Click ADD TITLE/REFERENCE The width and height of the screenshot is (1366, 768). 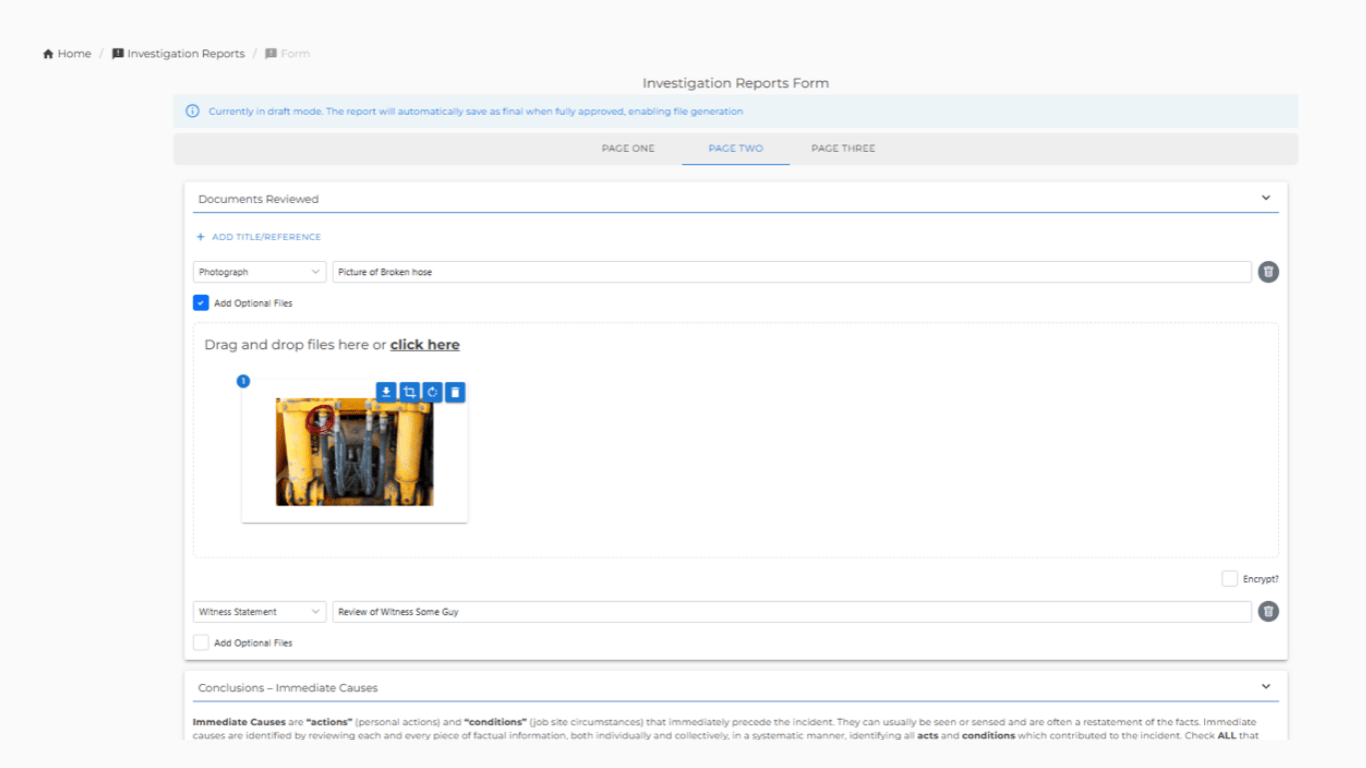(259, 236)
